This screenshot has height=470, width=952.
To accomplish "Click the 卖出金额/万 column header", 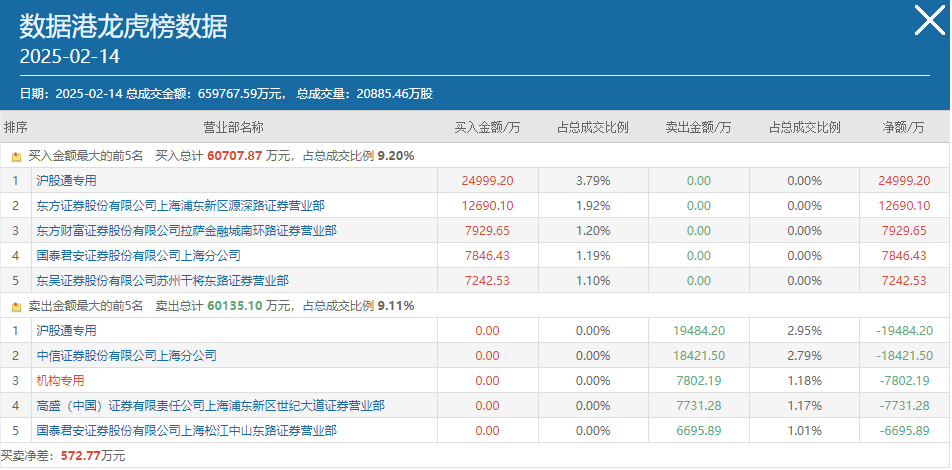I will 698,128.
